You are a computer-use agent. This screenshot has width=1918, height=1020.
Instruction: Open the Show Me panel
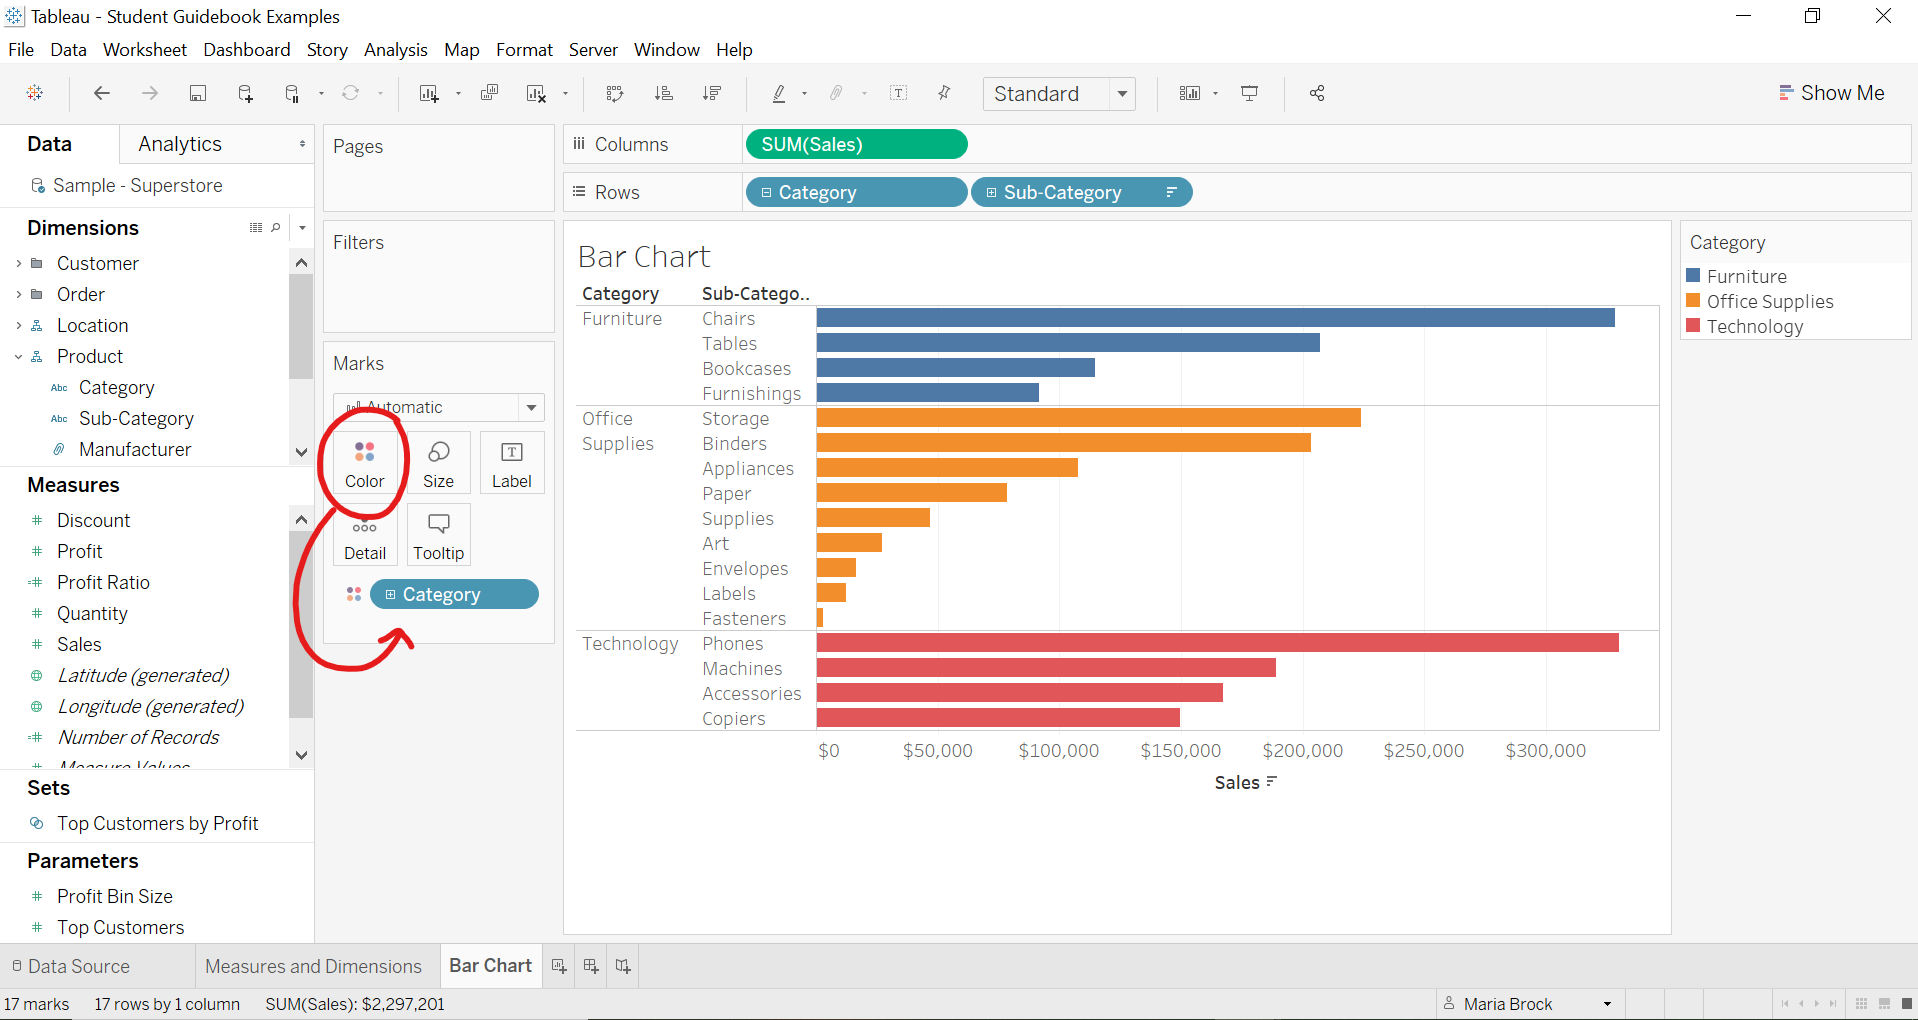pyautogui.click(x=1840, y=92)
